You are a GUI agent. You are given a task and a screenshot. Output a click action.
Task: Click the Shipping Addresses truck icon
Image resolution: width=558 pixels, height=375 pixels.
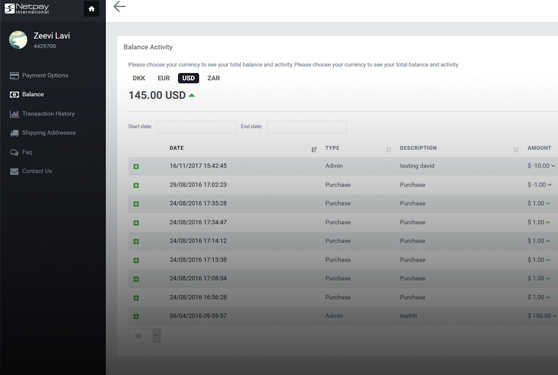pyautogui.click(x=14, y=133)
